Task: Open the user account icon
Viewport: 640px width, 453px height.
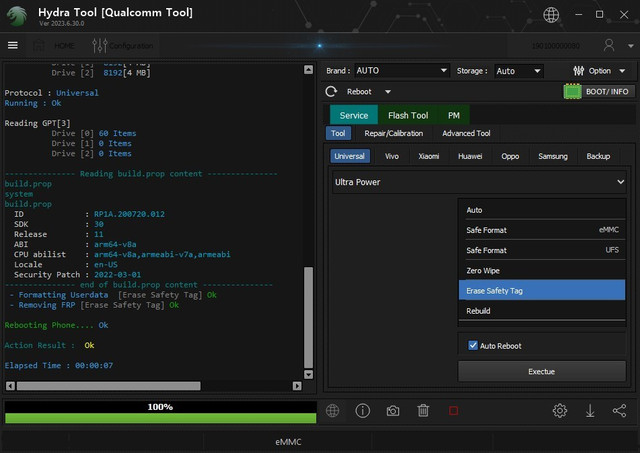Action: point(609,45)
